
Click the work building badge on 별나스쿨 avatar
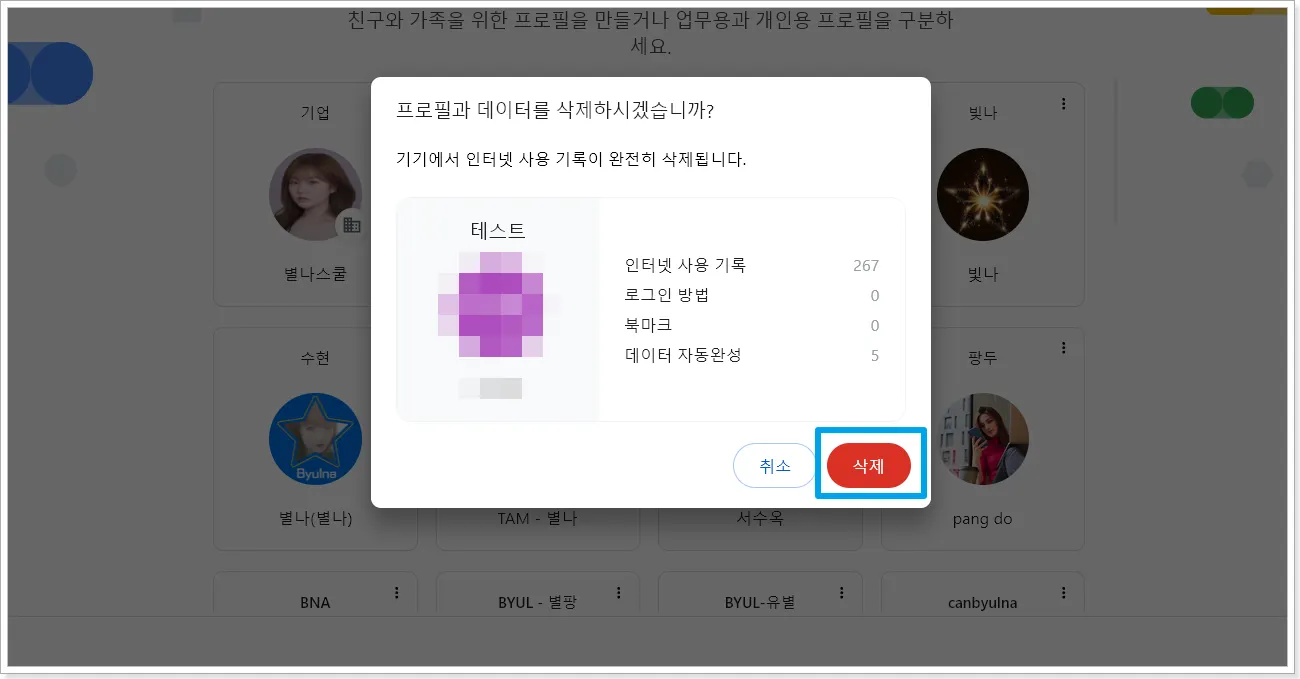(351, 225)
